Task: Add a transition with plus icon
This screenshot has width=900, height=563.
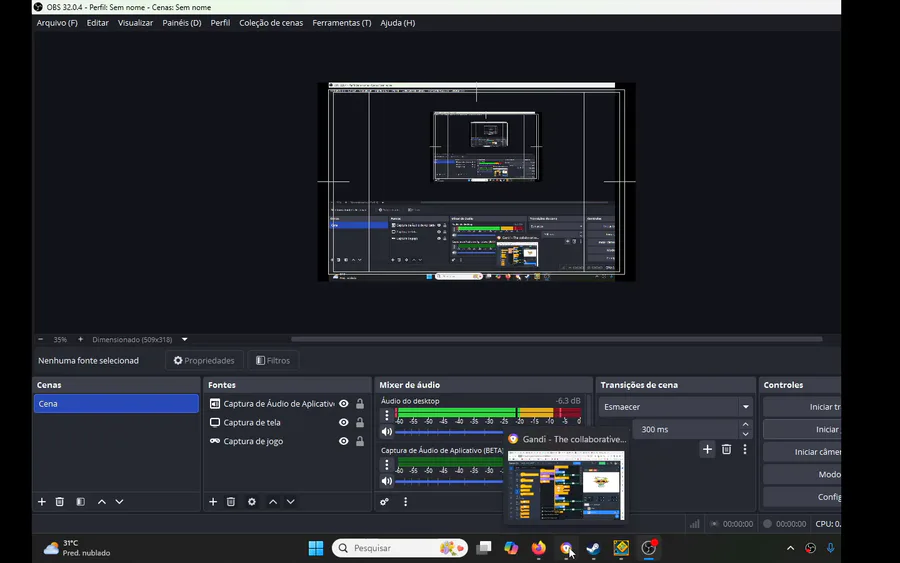Action: pos(707,449)
